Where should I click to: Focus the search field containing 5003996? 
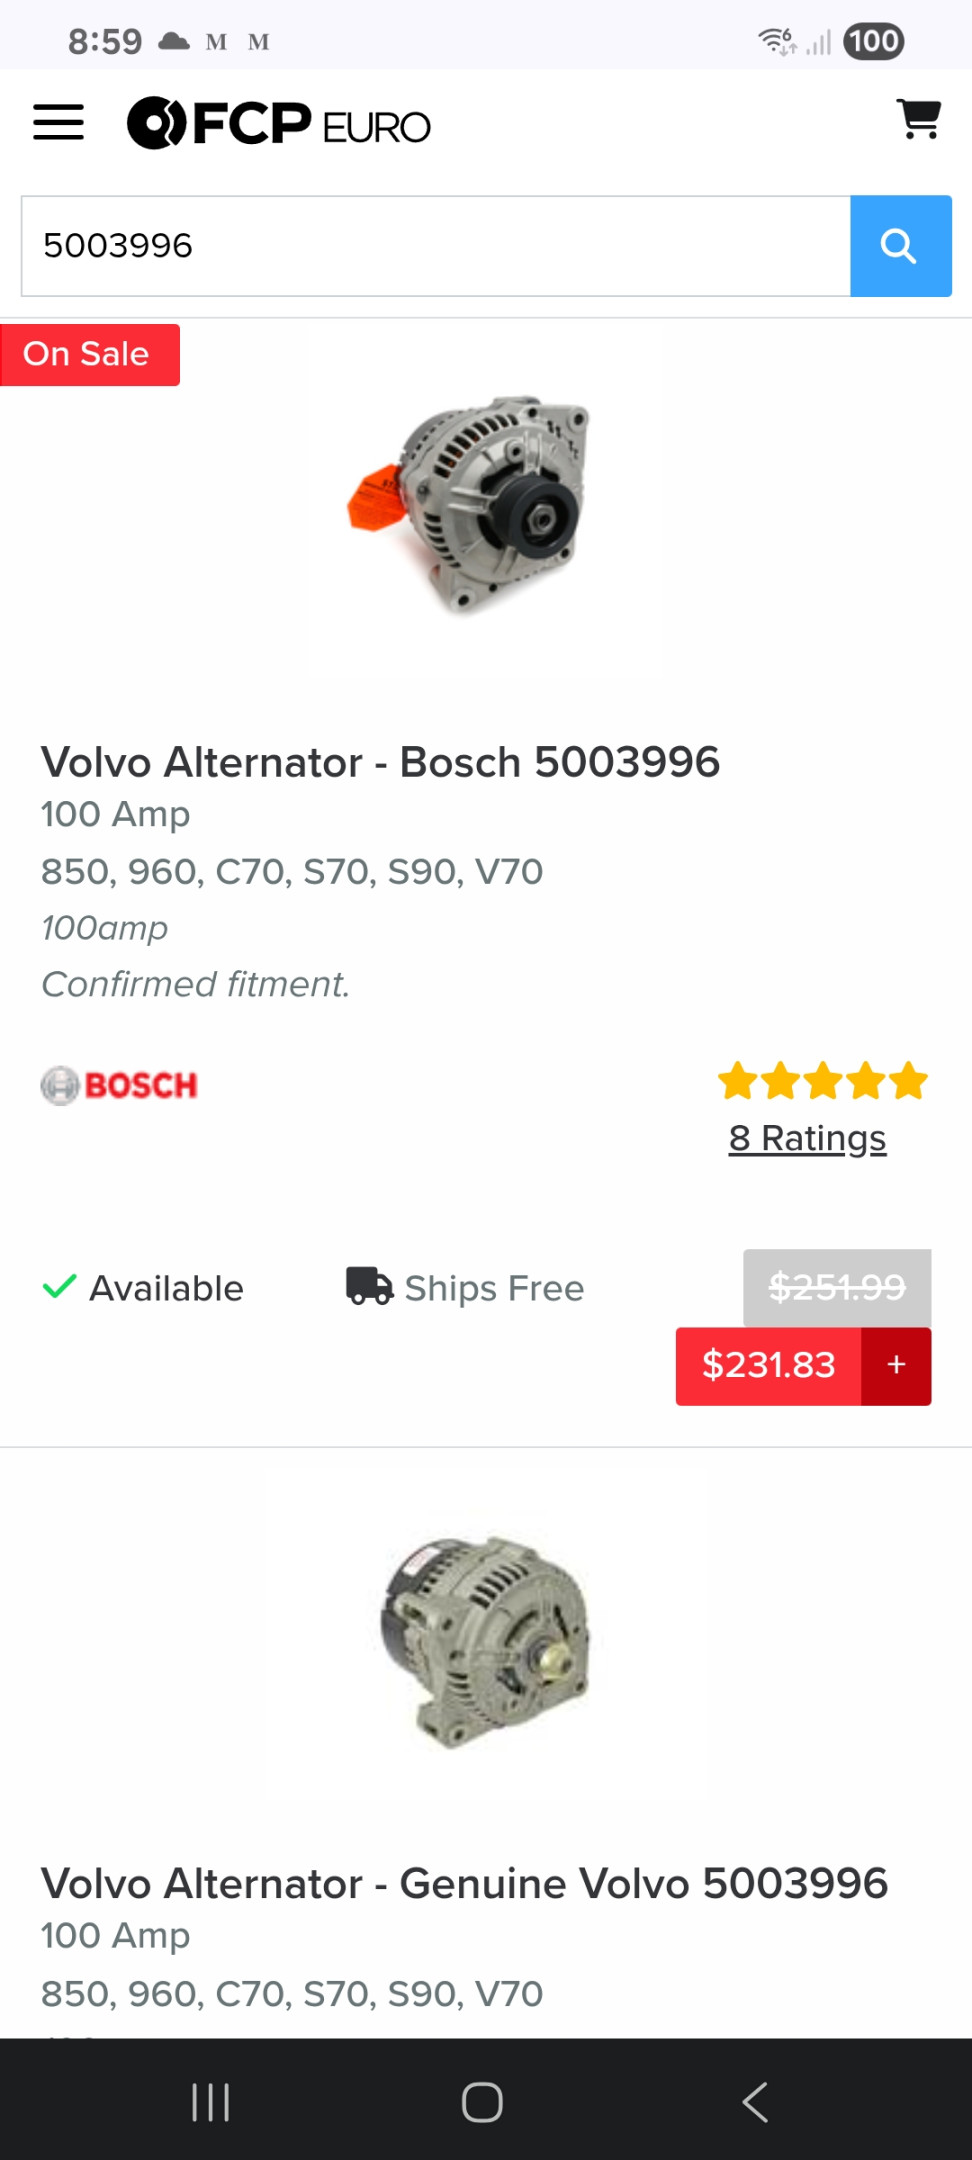pyautogui.click(x=436, y=246)
